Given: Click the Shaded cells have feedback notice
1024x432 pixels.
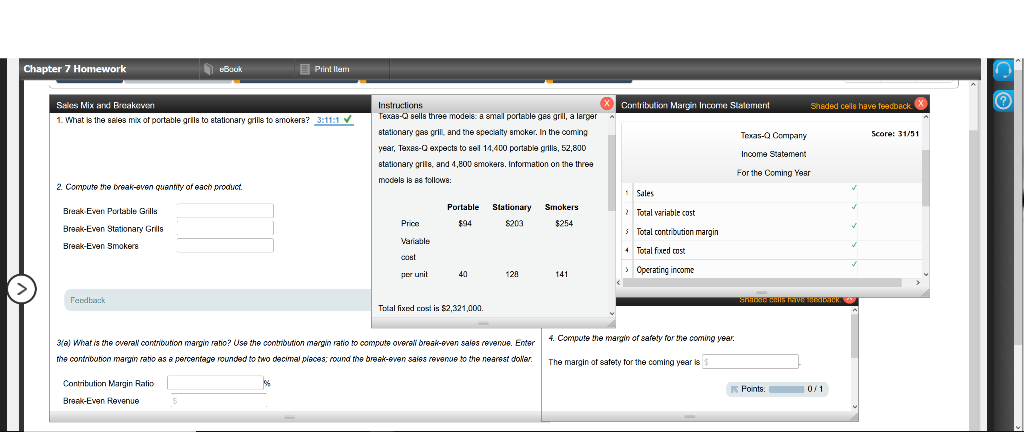Looking at the screenshot, I should (x=861, y=106).
